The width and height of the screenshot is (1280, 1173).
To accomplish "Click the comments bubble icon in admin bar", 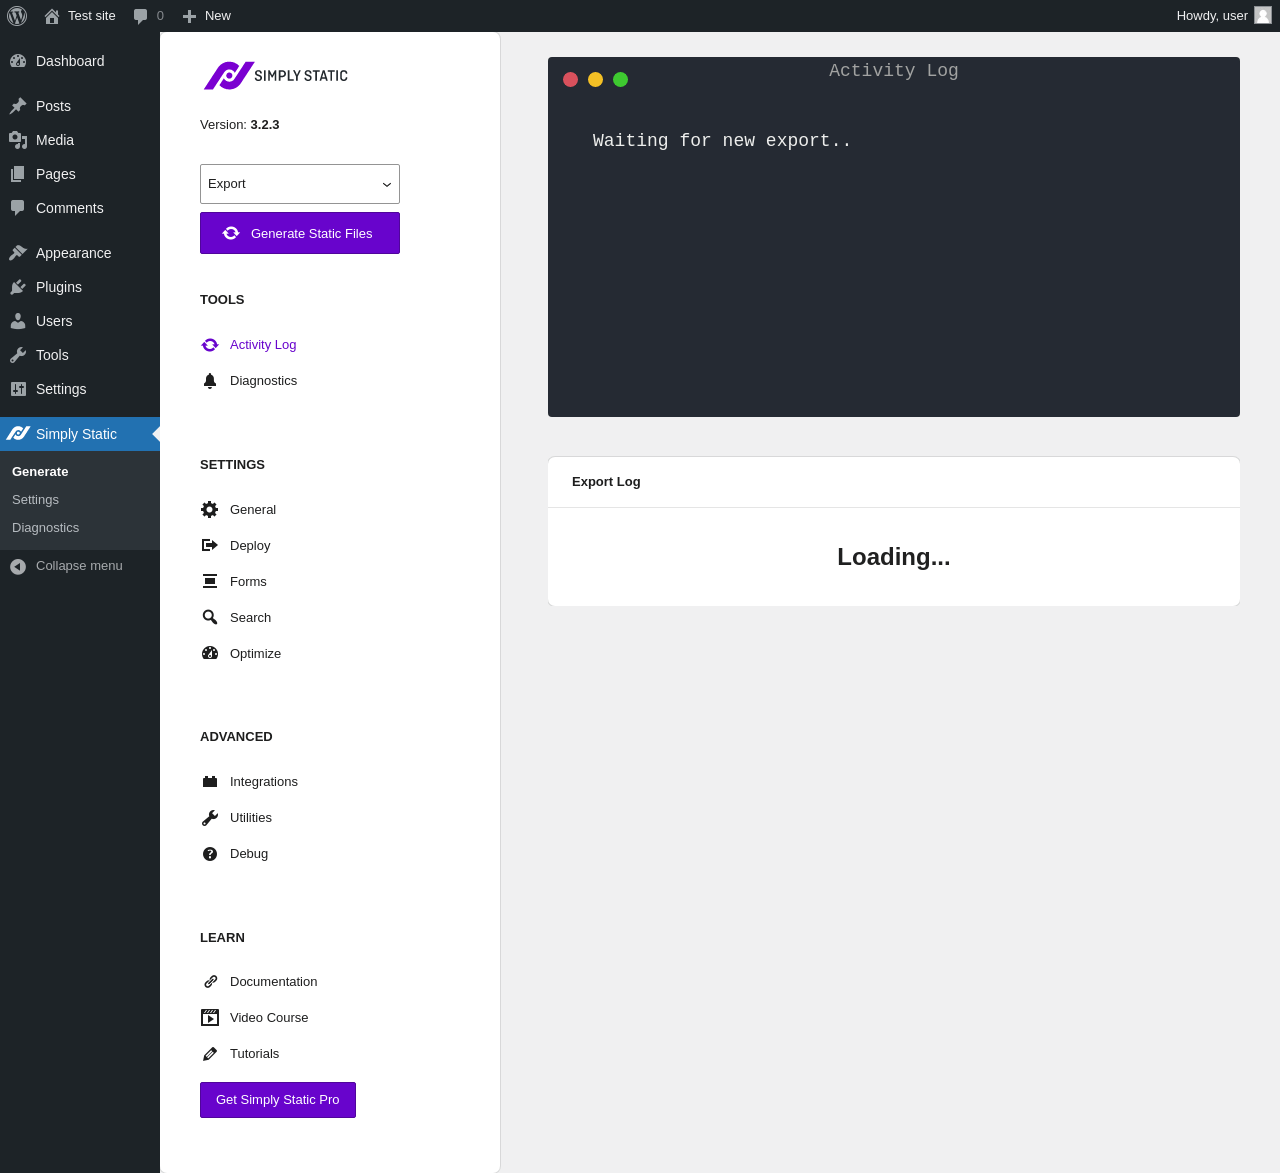I will (141, 16).
